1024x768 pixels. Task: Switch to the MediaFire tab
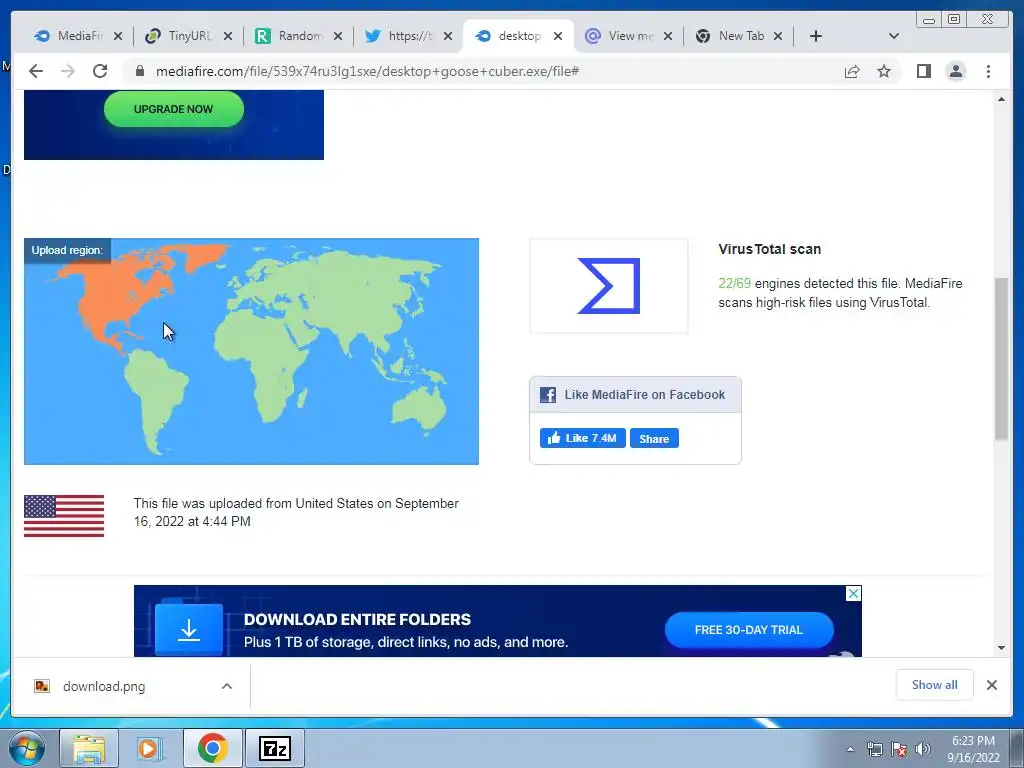tap(79, 36)
